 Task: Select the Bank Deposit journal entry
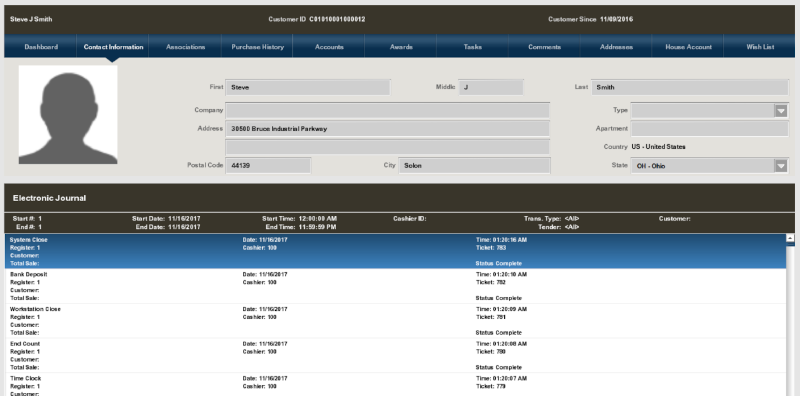[395, 286]
